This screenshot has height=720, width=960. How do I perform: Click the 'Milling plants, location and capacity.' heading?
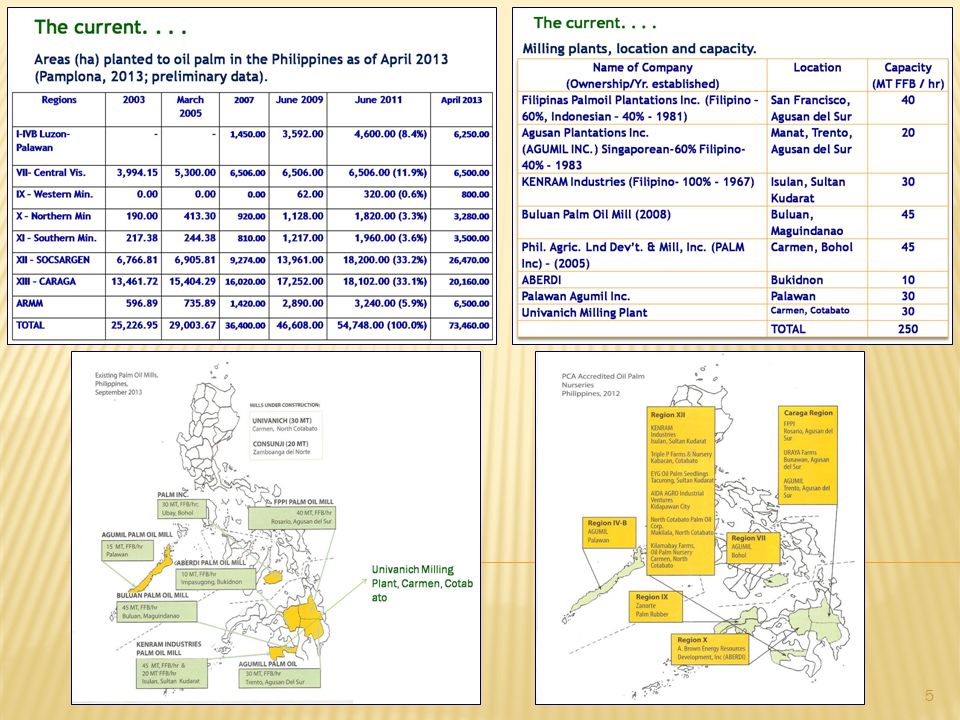(639, 48)
